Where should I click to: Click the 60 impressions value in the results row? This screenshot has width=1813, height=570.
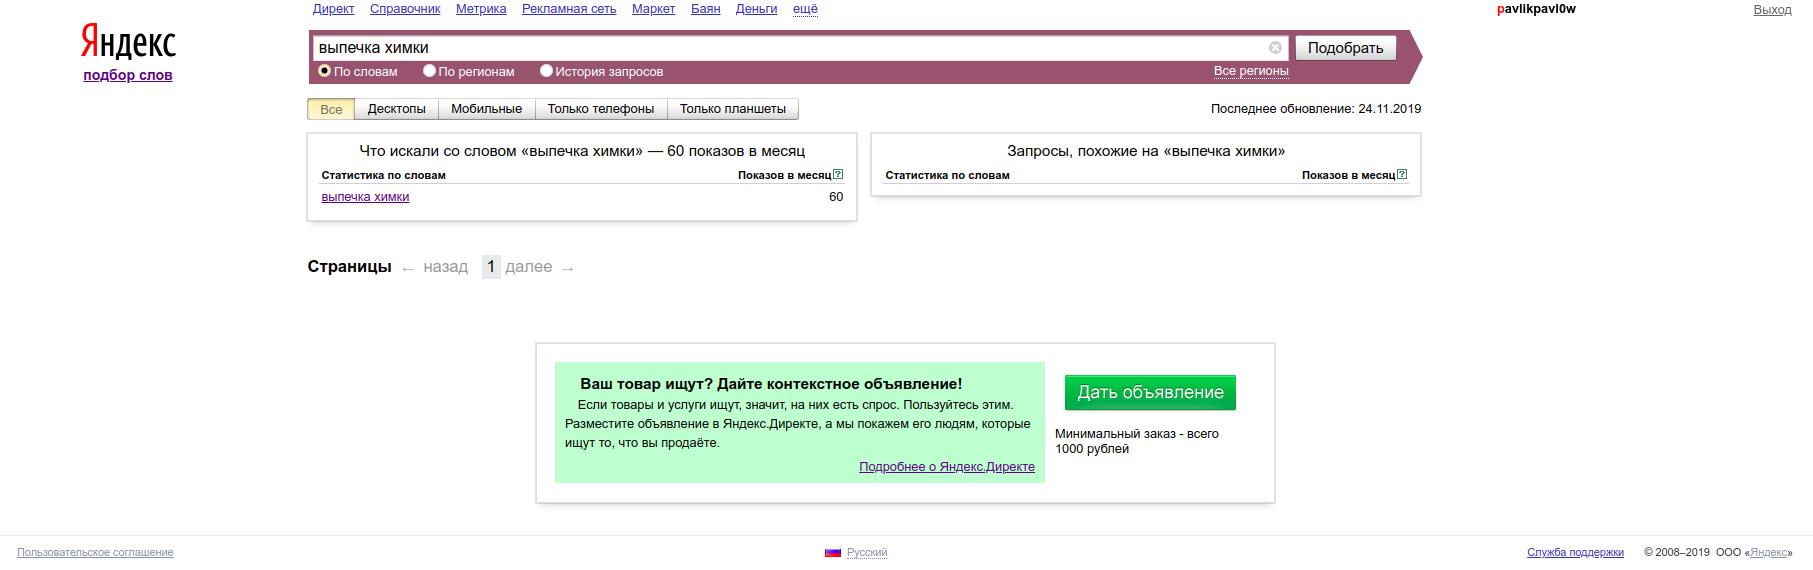click(836, 197)
